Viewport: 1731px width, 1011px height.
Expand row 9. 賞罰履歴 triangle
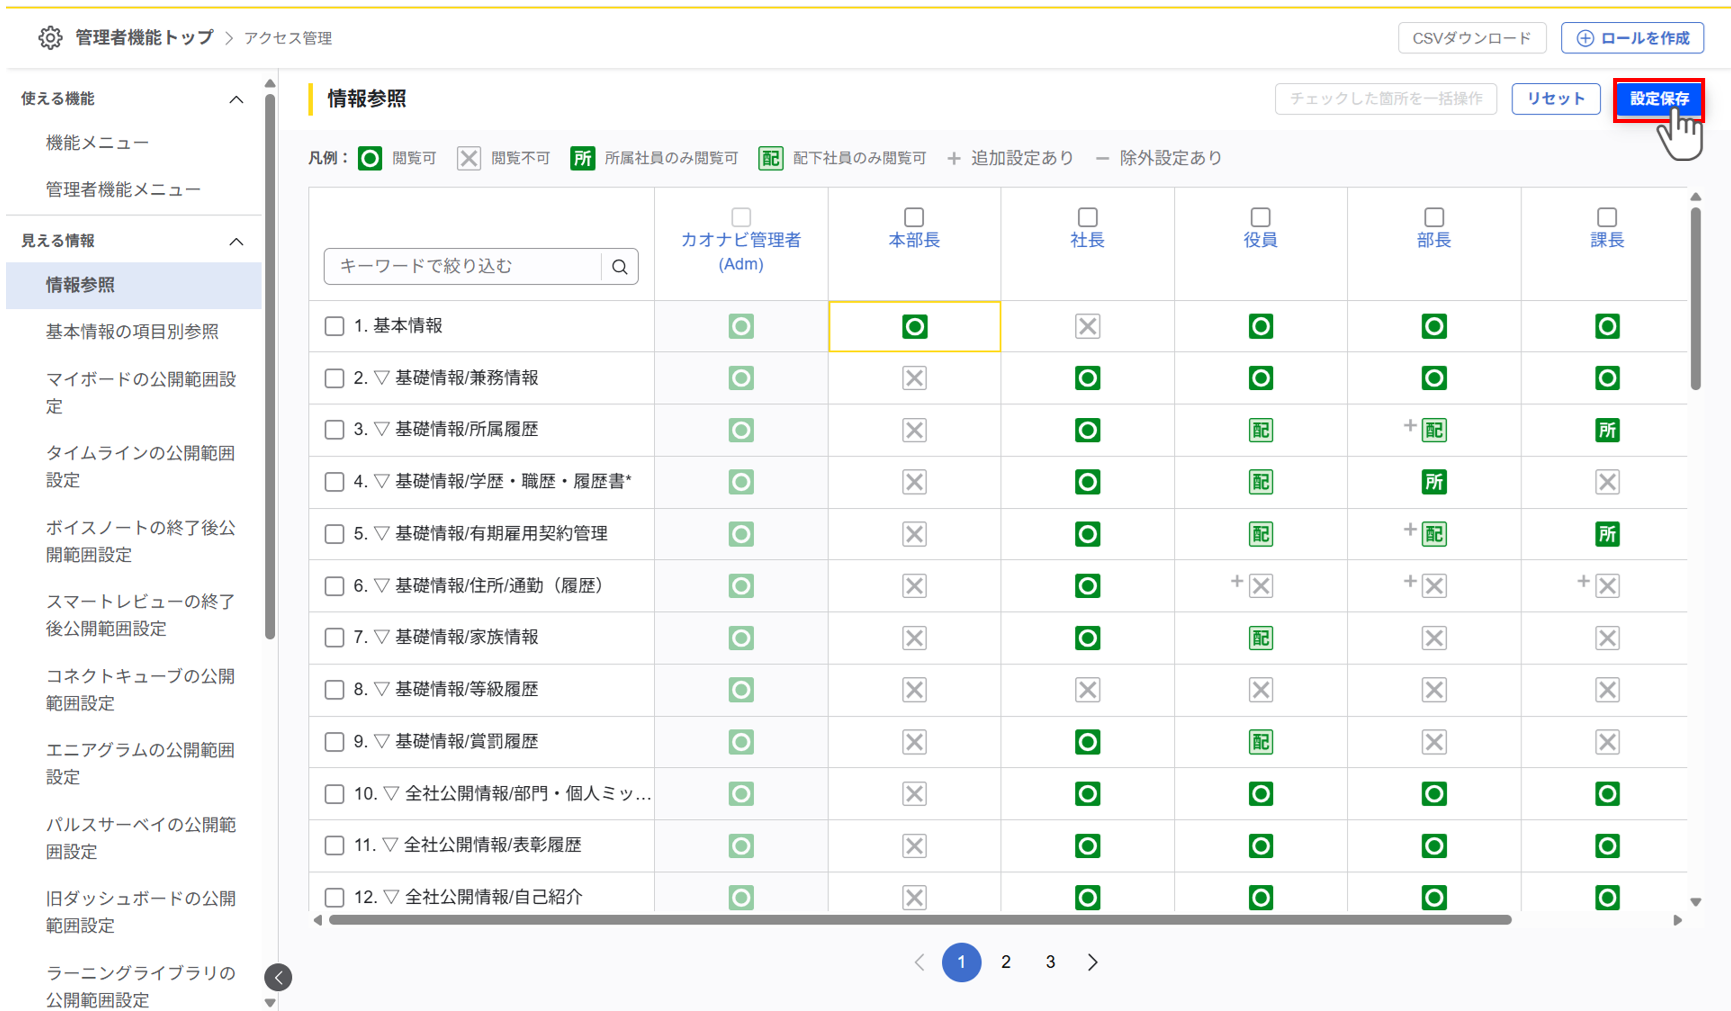[381, 742]
